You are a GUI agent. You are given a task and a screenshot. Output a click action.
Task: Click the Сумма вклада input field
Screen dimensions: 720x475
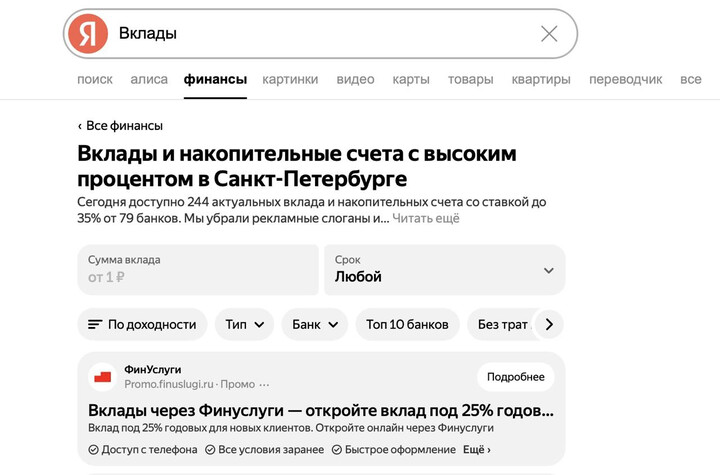(198, 270)
